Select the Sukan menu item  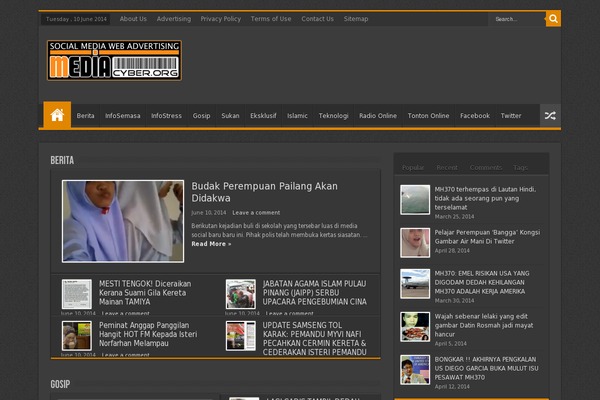coord(230,116)
